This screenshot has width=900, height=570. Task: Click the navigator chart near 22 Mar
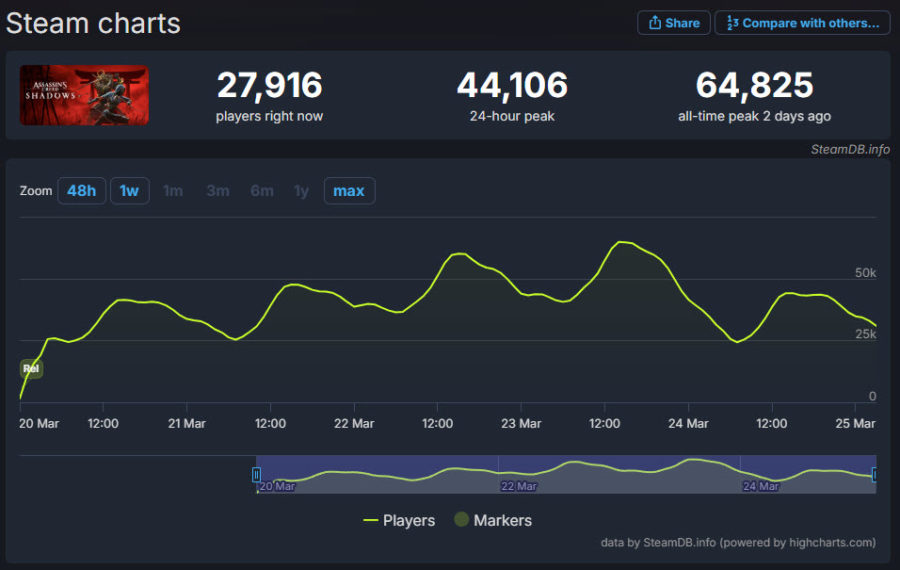[518, 486]
